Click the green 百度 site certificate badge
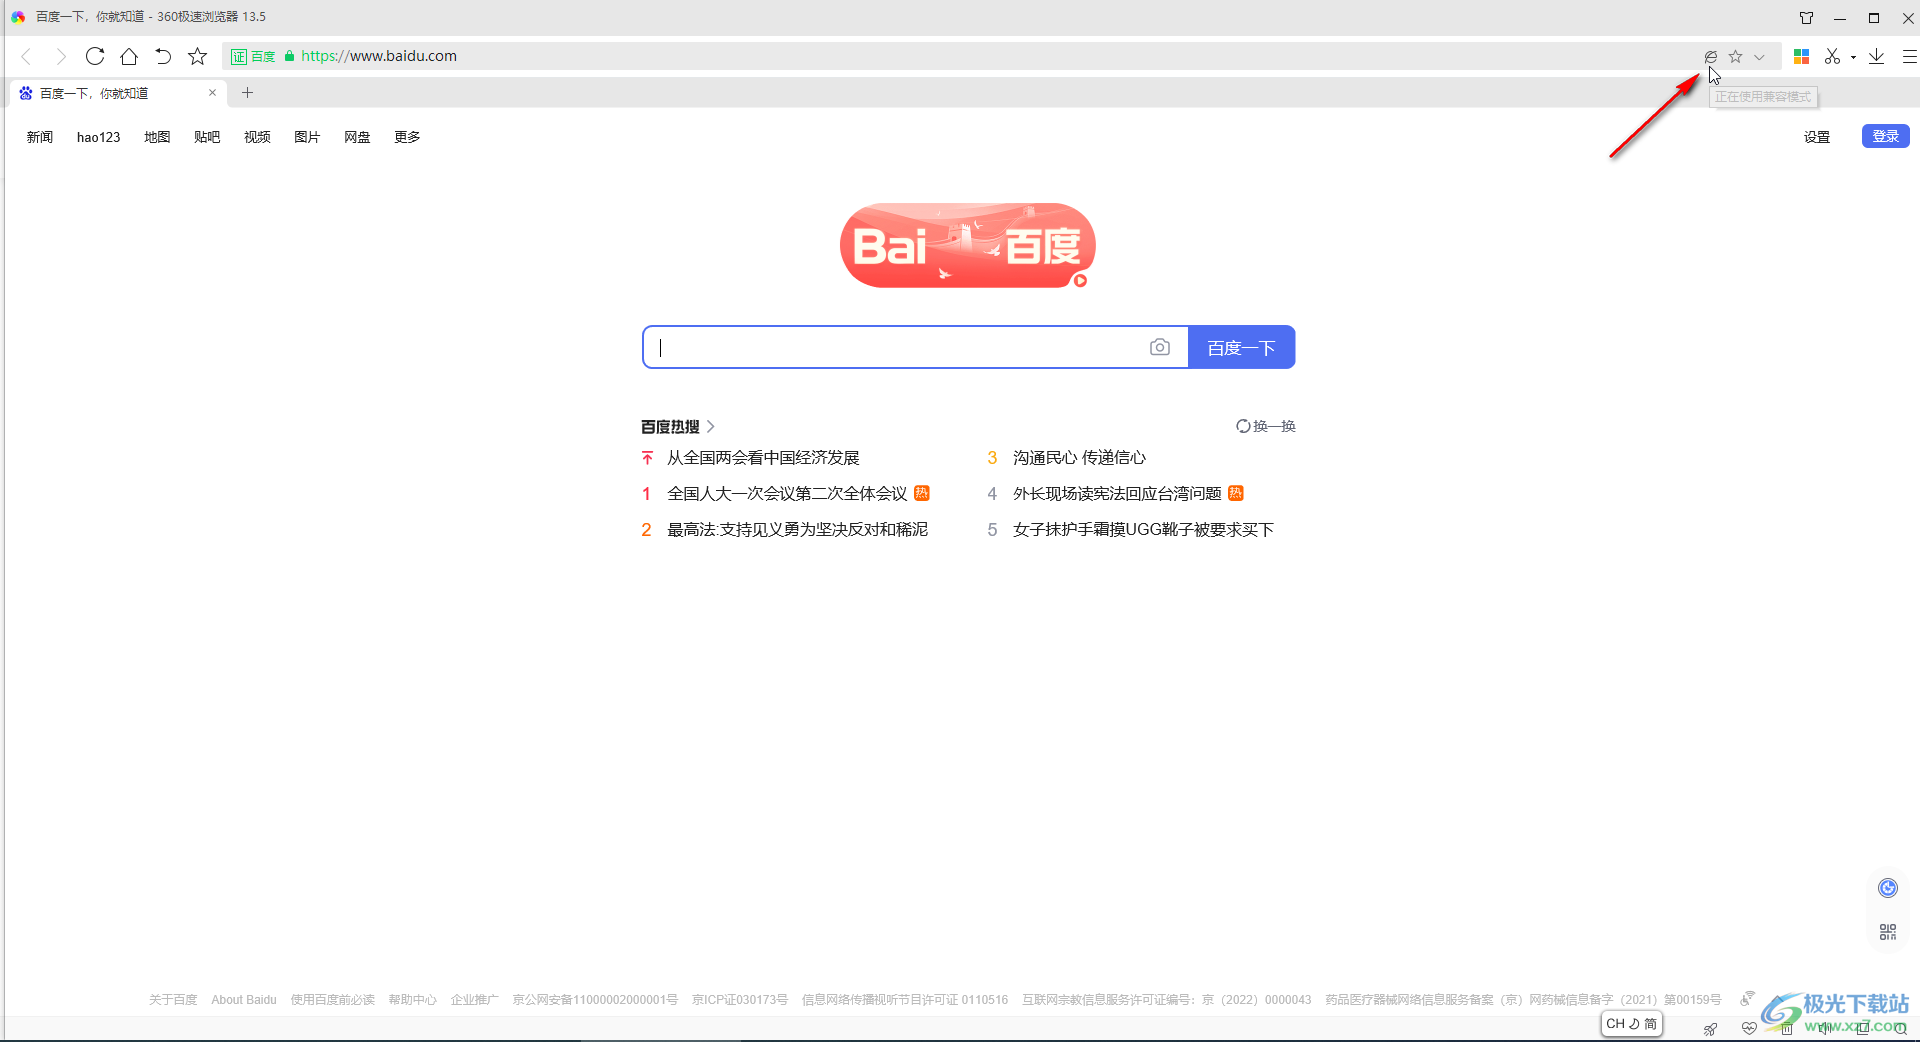1920x1042 pixels. (253, 57)
